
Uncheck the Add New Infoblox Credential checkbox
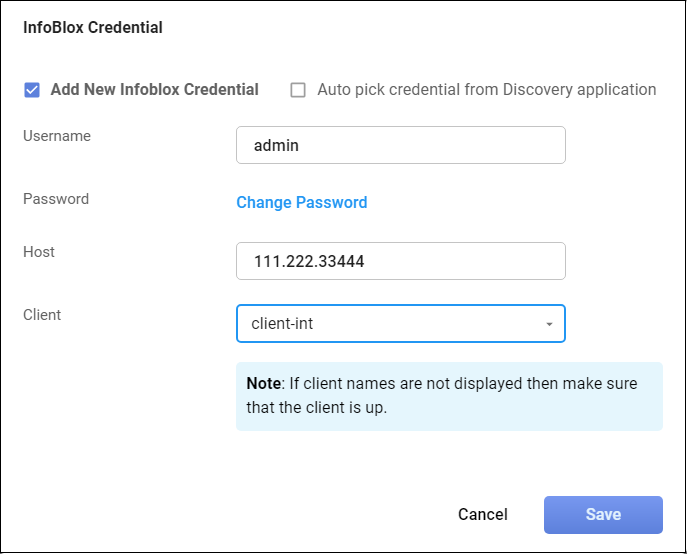click(x=32, y=90)
